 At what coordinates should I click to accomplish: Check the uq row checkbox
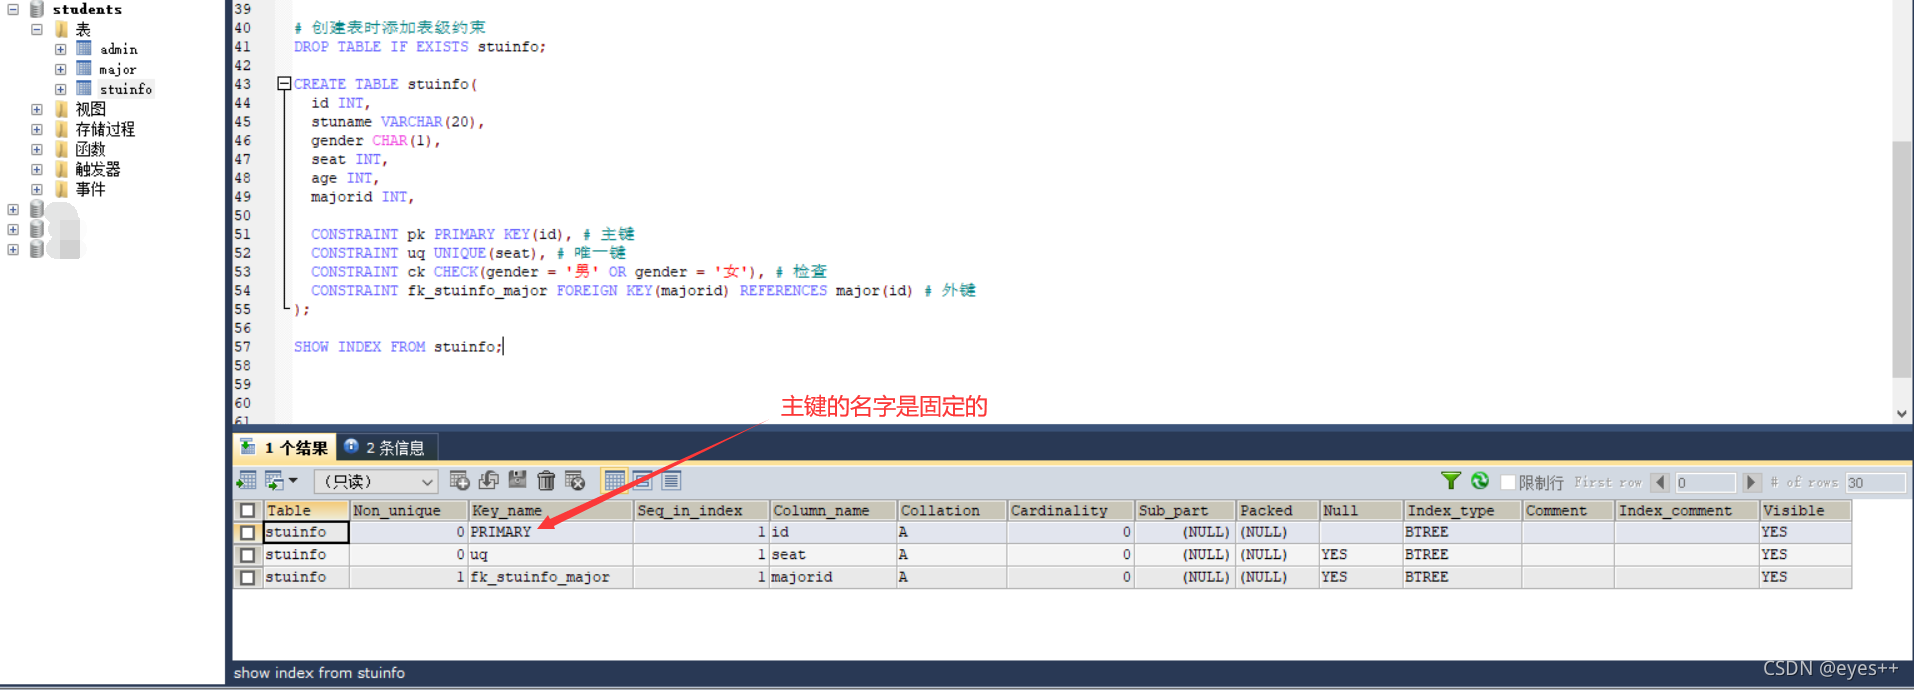coord(247,554)
